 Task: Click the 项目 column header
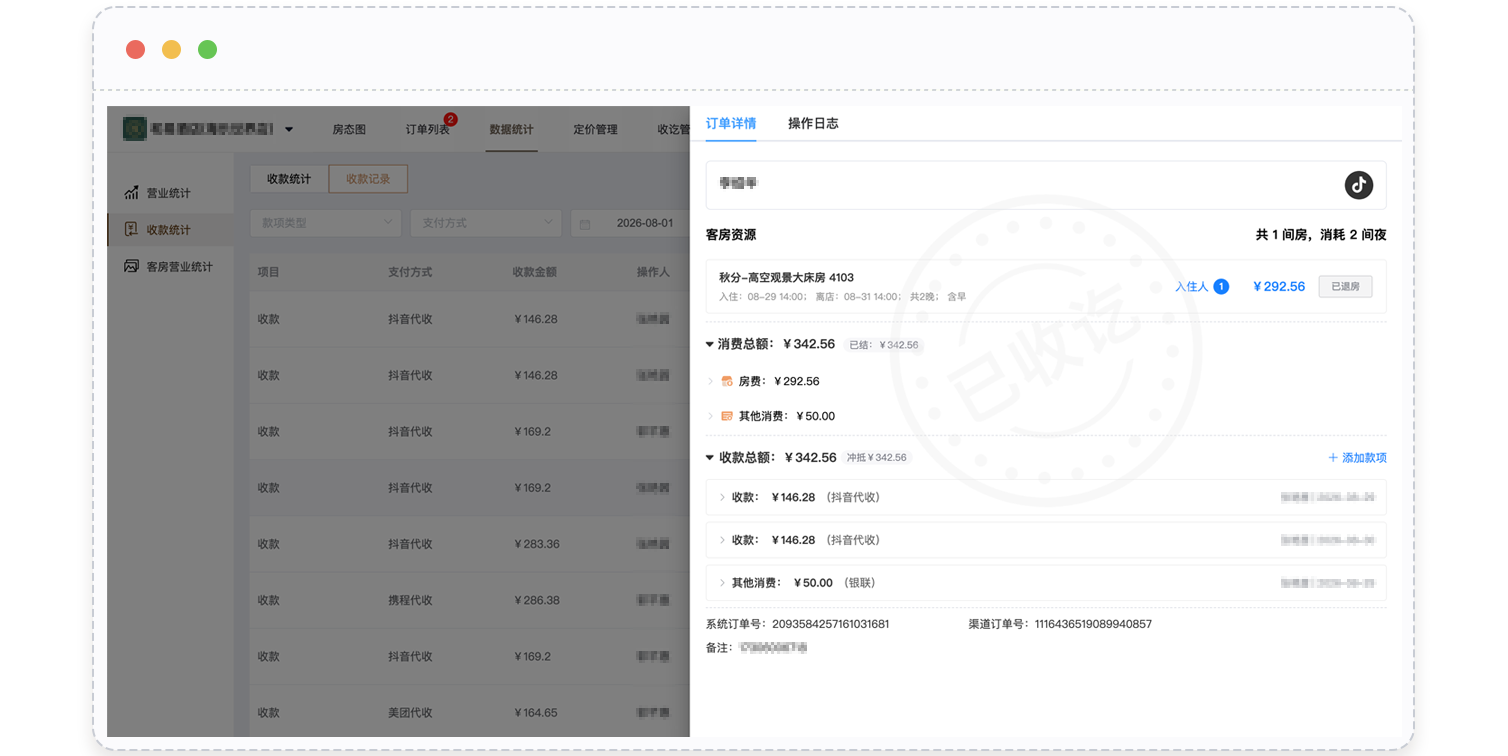[x=268, y=272]
